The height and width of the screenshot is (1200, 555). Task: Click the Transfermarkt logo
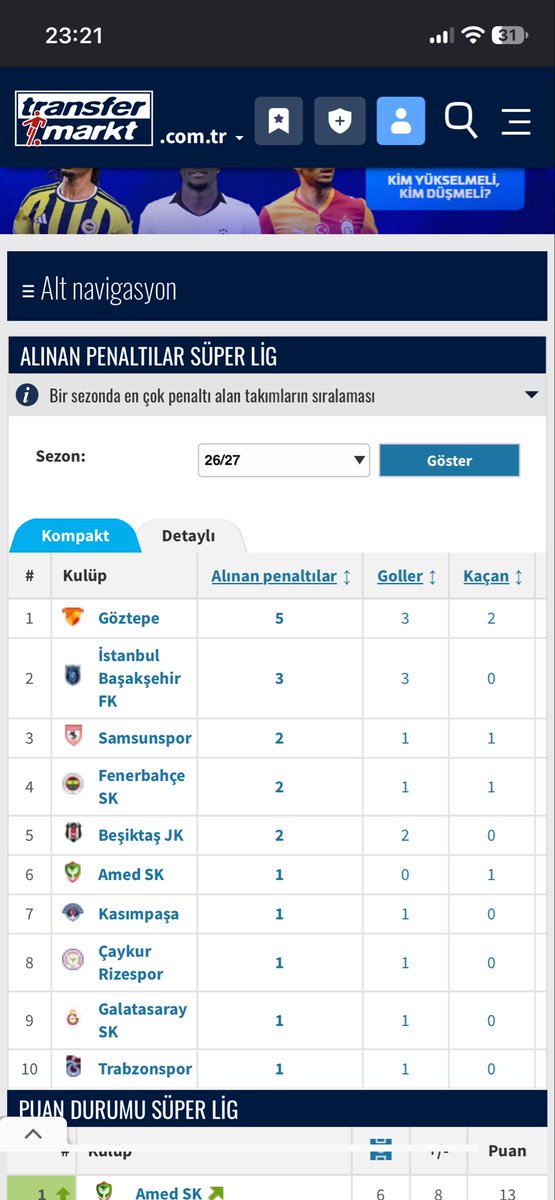pos(83,119)
